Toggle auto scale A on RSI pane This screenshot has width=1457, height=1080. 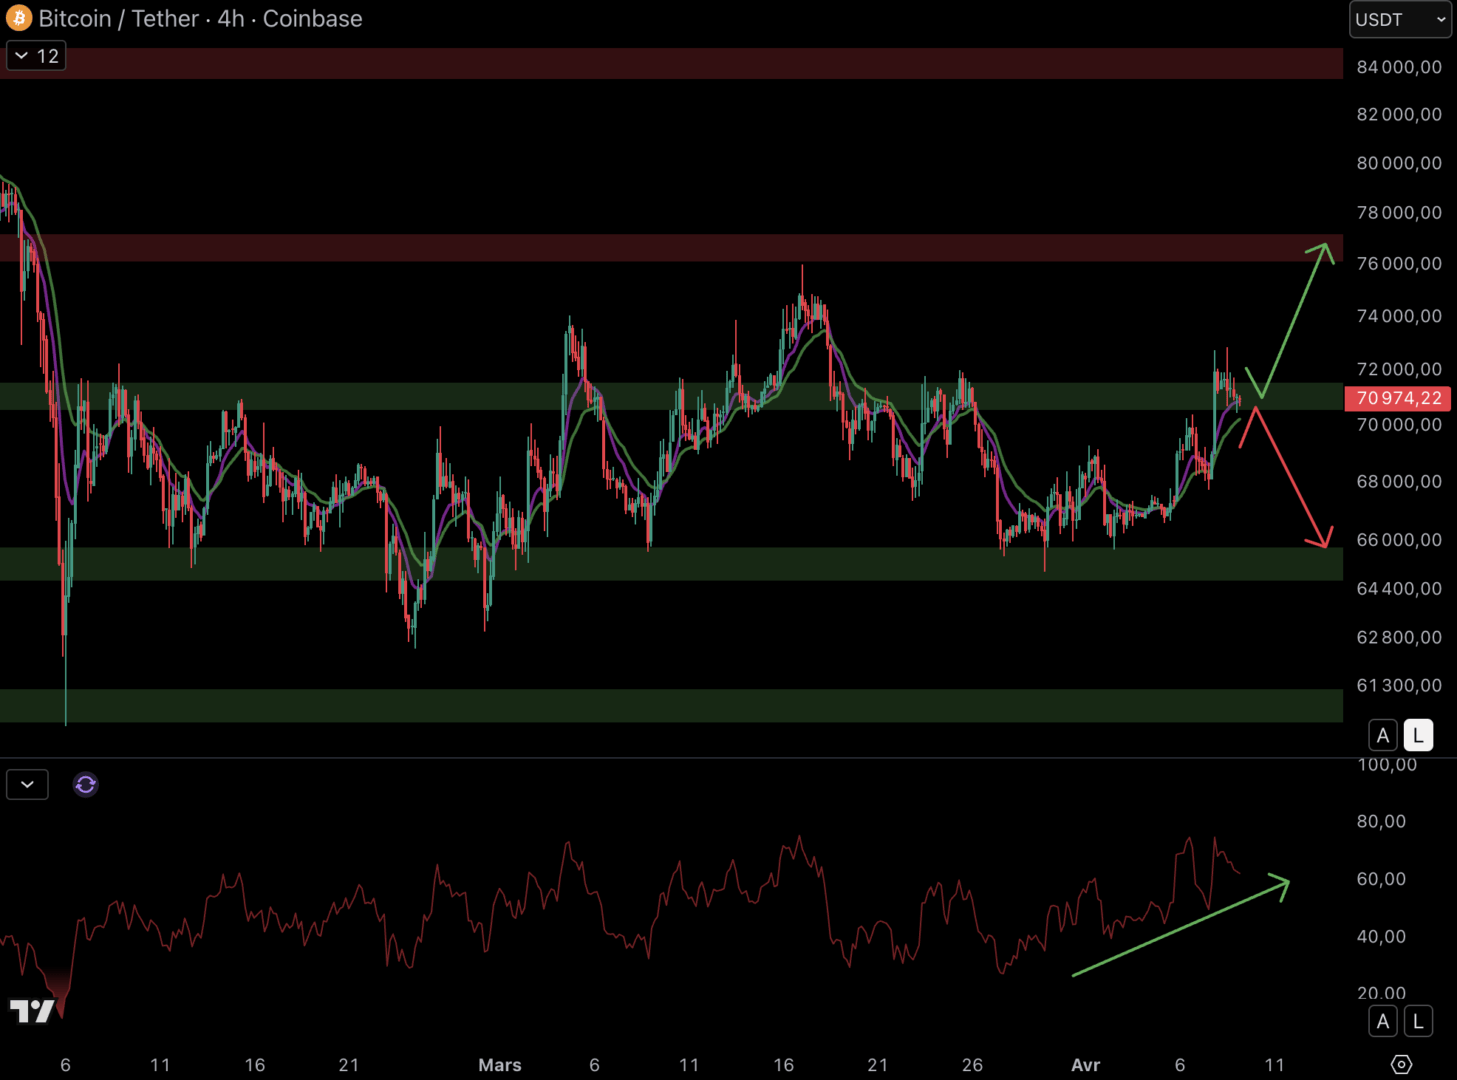coord(1382,1021)
